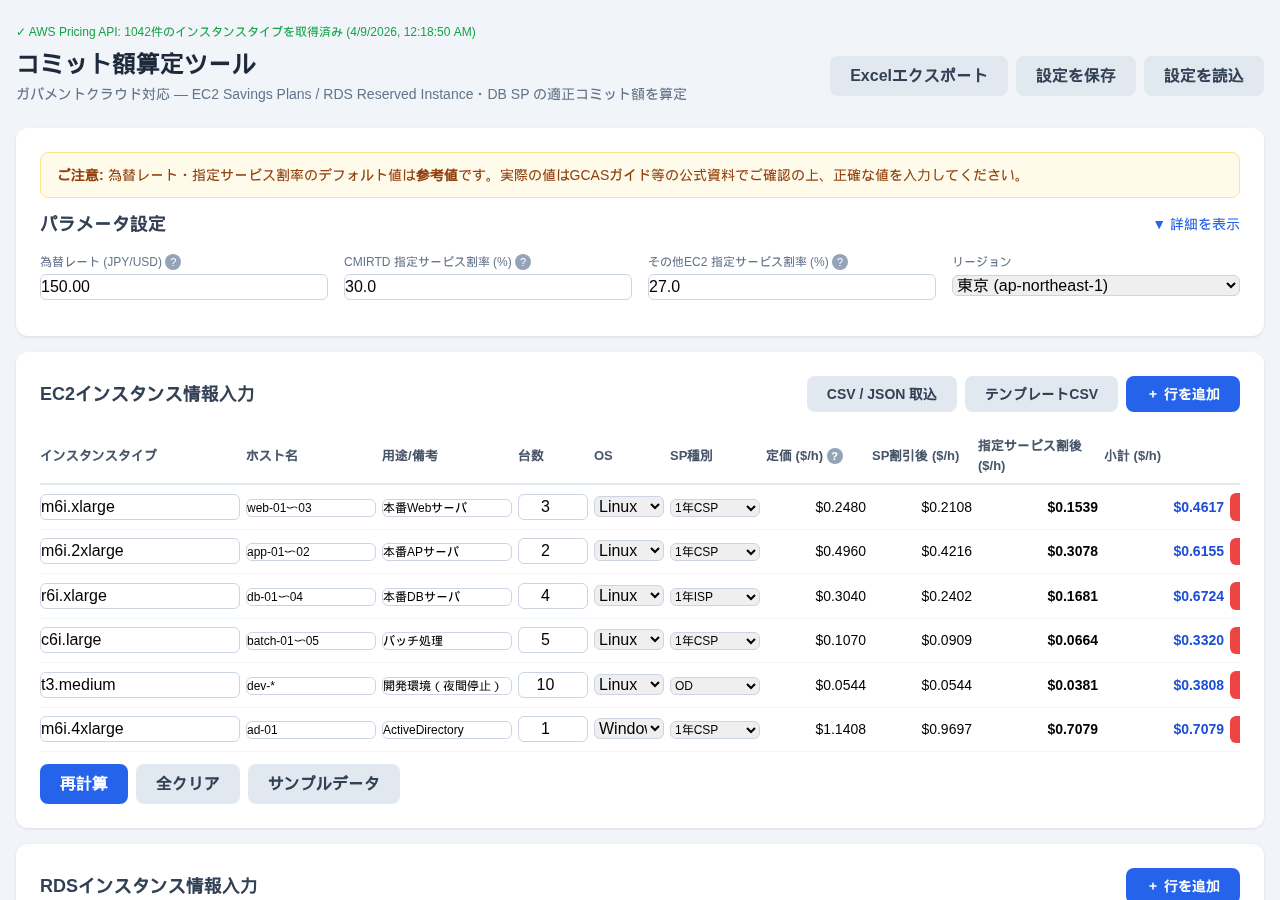Open SP種別 dropdown for t3.medium row
This screenshot has width=1280, height=900.
[715, 686]
